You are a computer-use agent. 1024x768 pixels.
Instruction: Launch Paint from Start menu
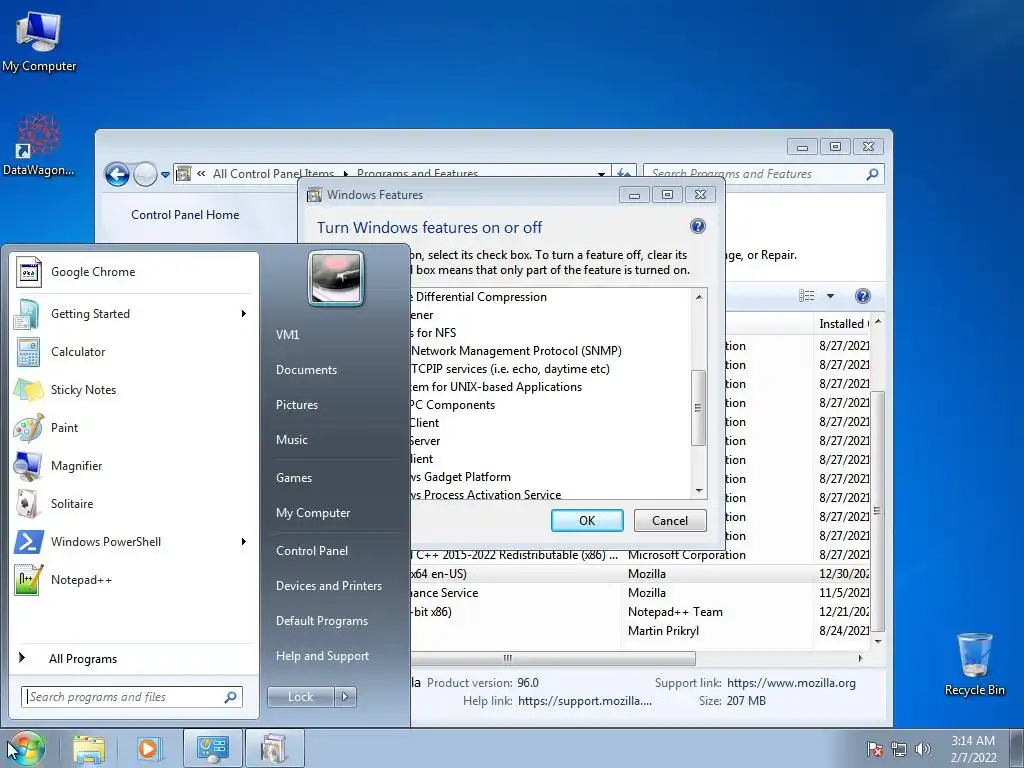pos(134,428)
